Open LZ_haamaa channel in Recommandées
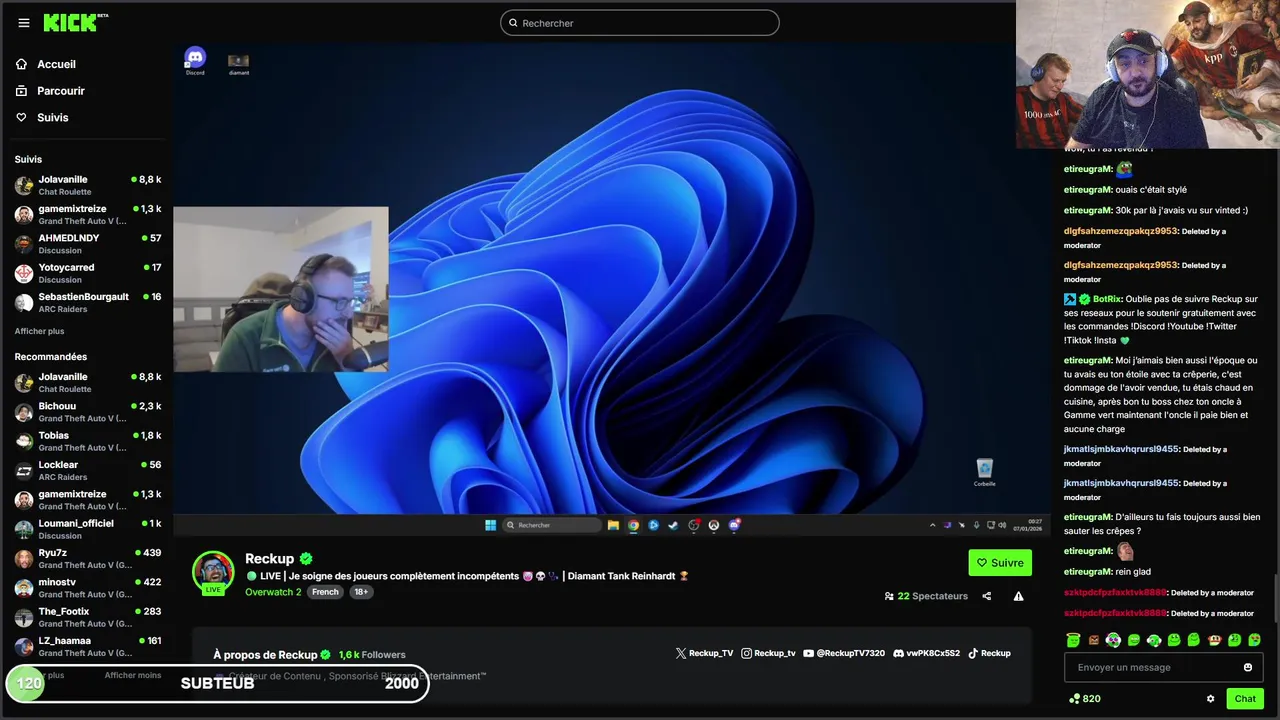Viewport: 1280px width, 720px height. pyautogui.click(x=88, y=646)
